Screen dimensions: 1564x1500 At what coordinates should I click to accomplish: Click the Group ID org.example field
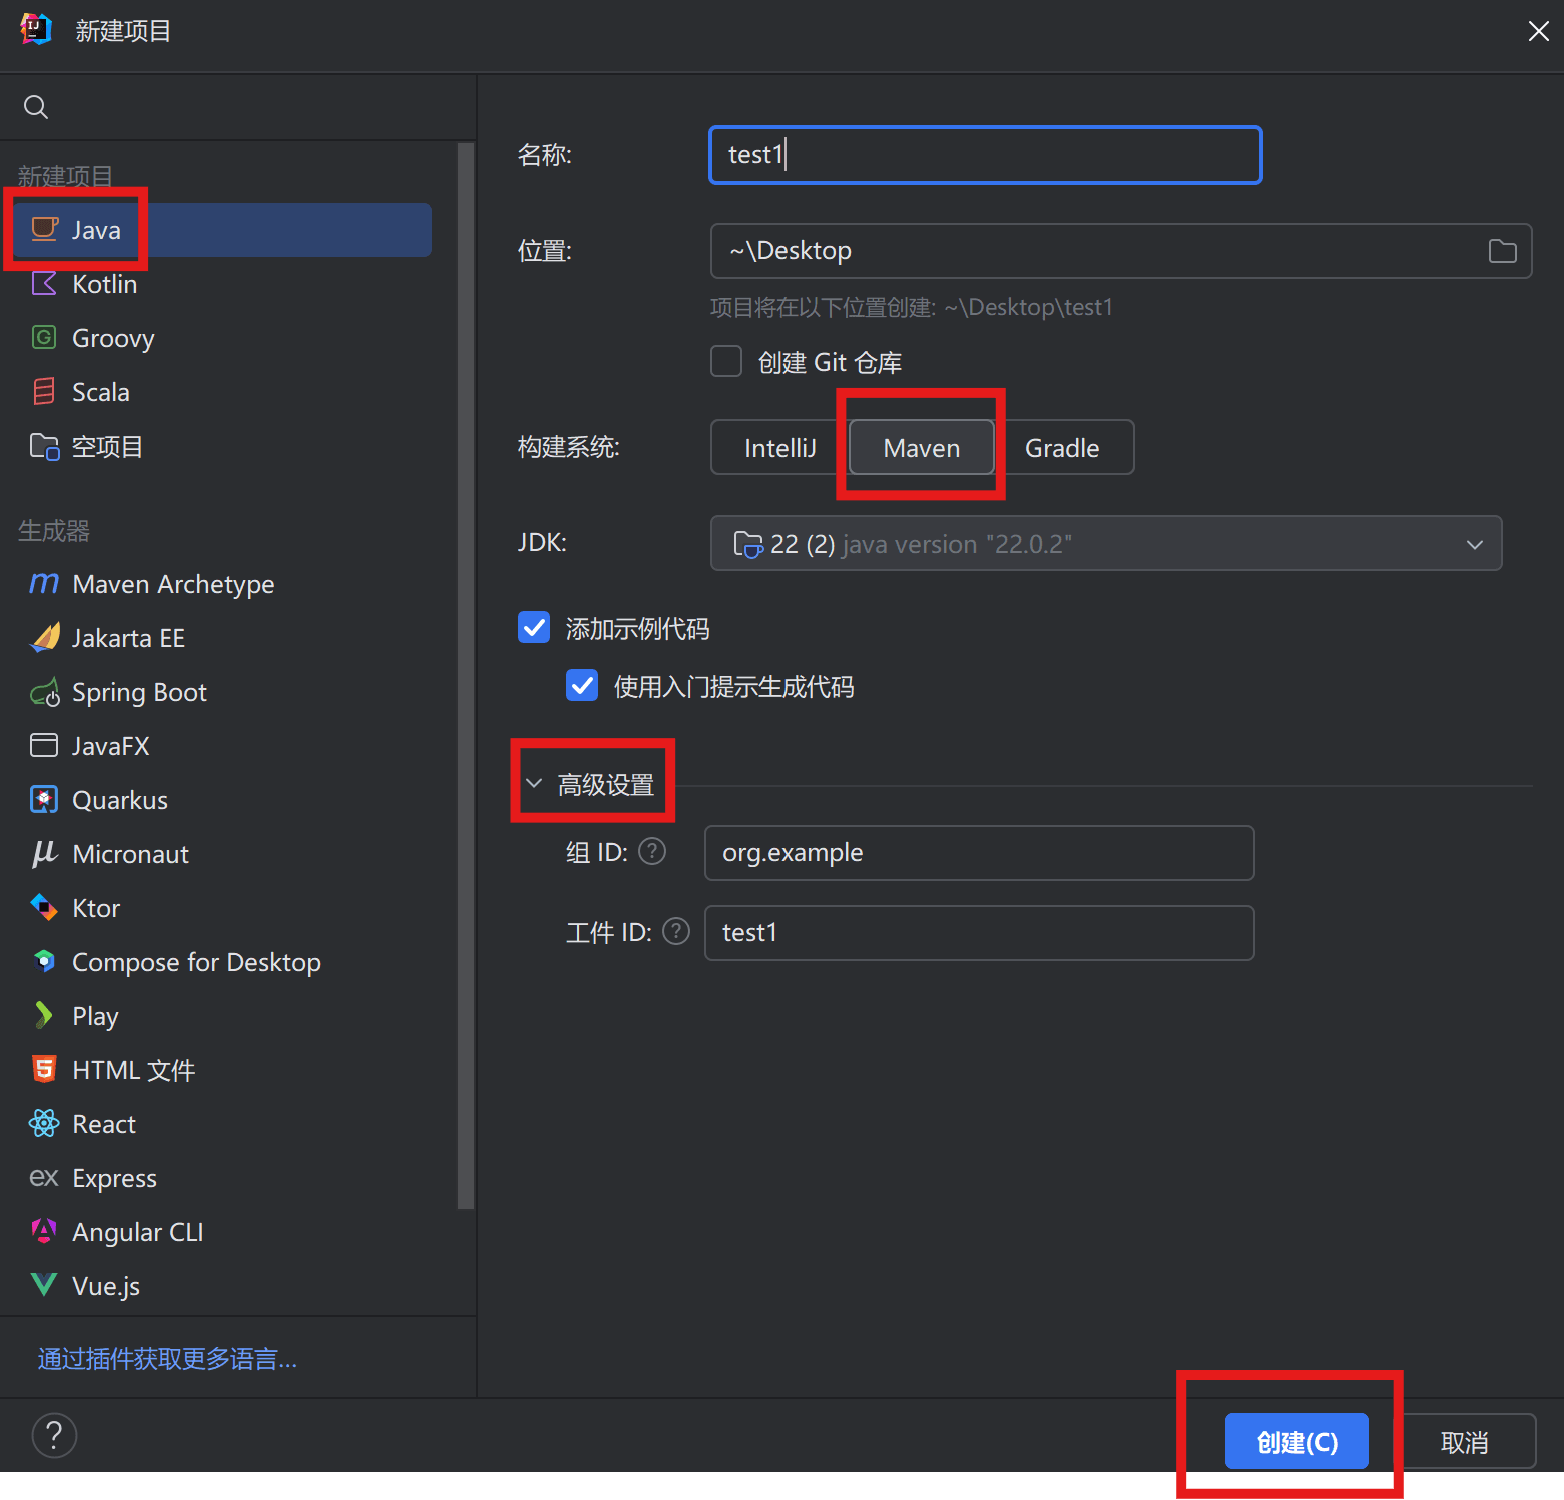tap(979, 853)
